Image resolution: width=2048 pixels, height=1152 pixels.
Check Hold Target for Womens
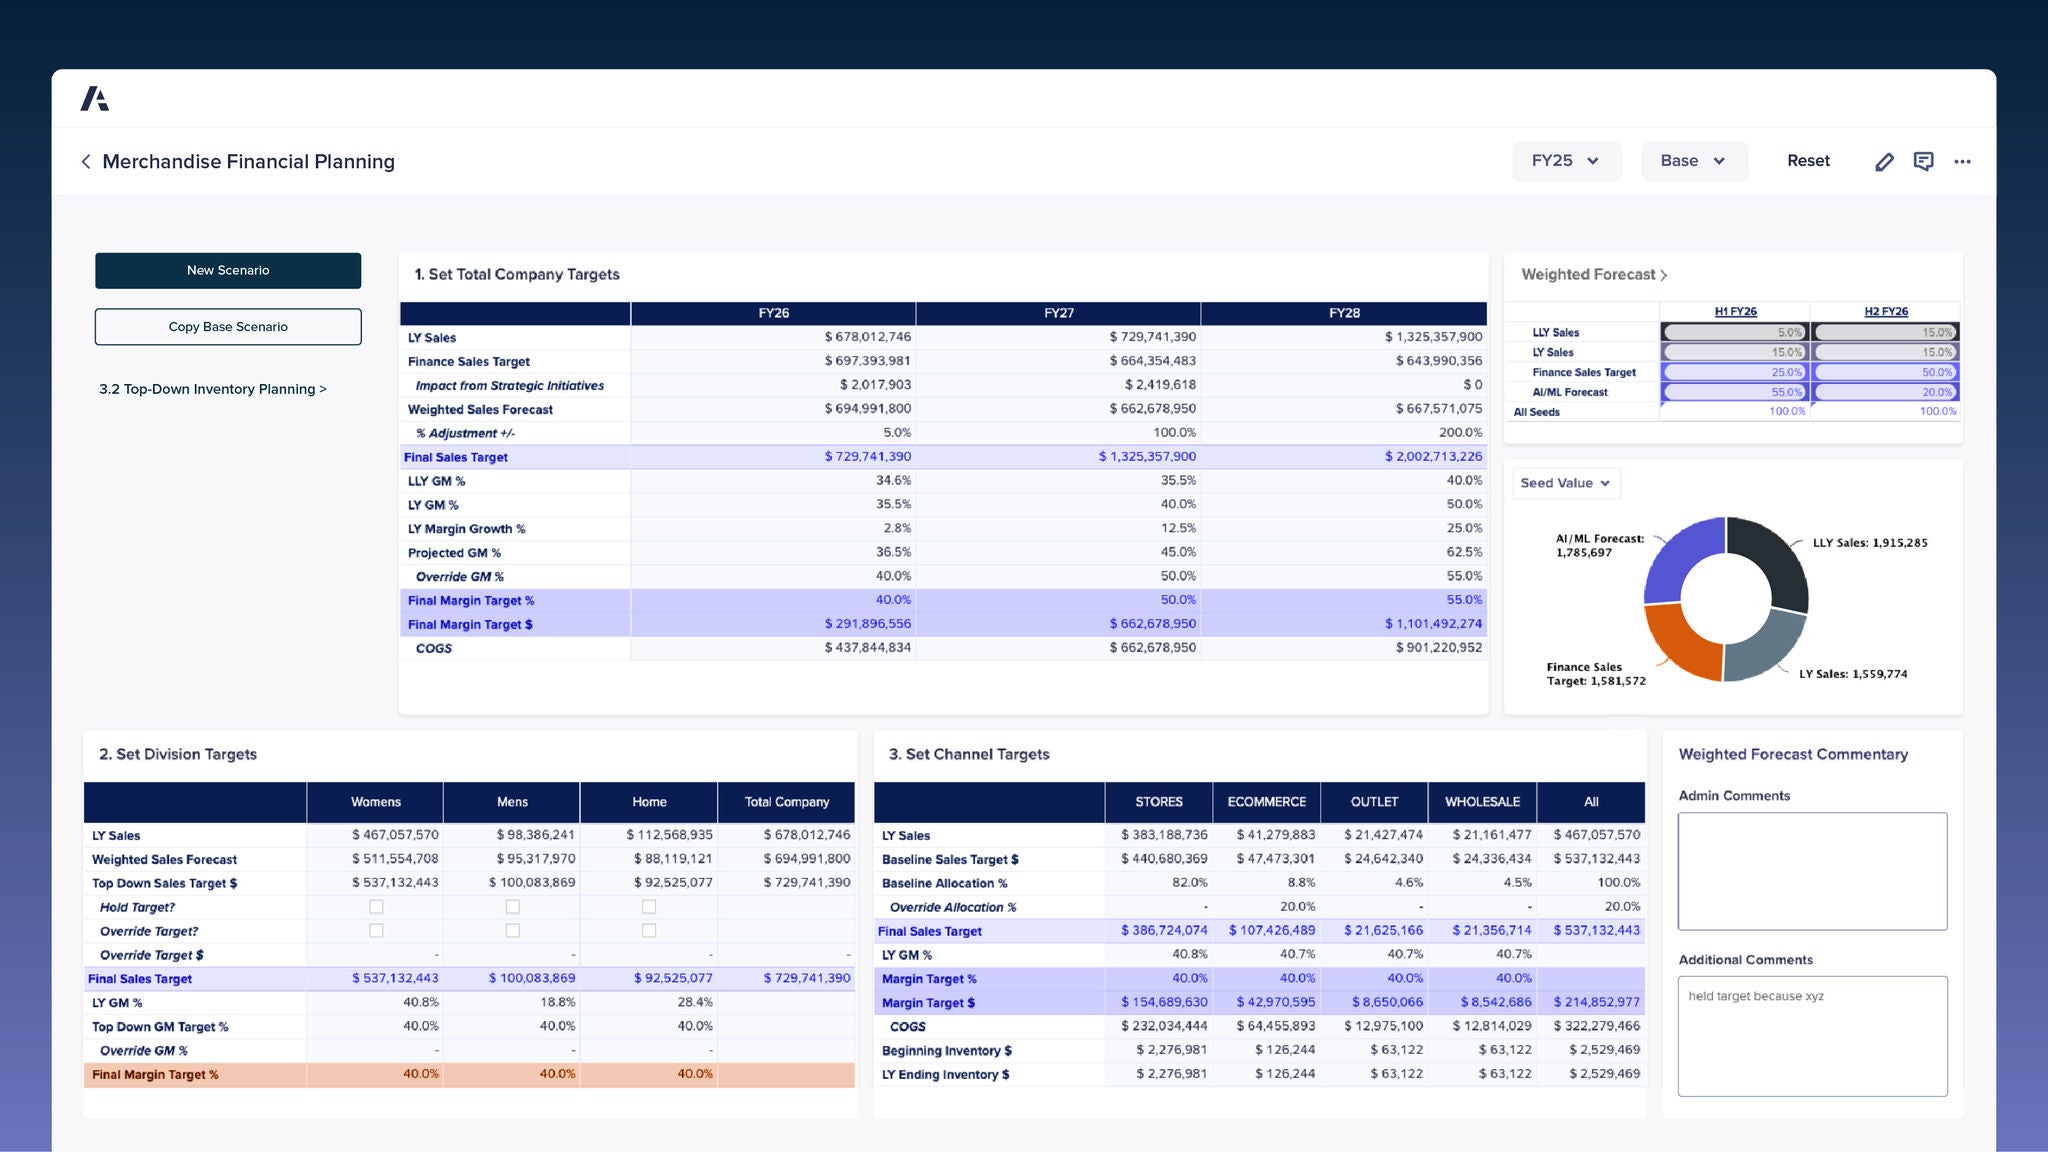point(376,907)
